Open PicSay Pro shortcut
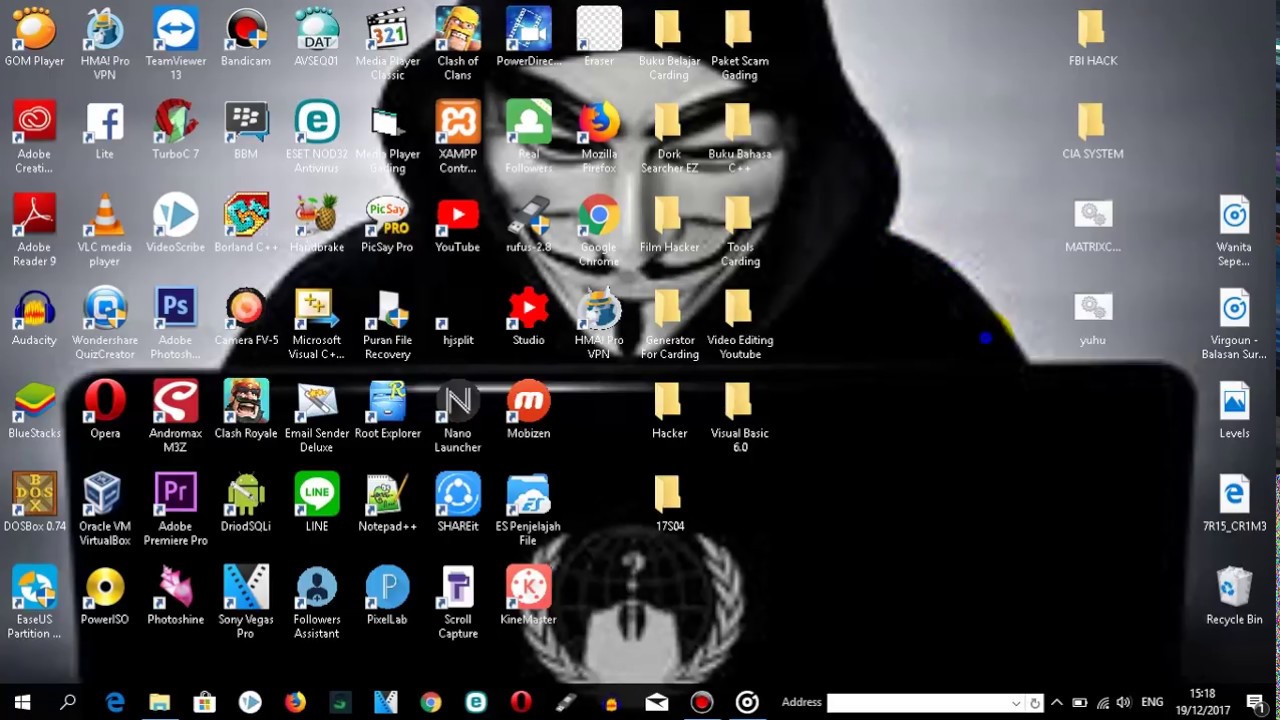 tap(387, 223)
